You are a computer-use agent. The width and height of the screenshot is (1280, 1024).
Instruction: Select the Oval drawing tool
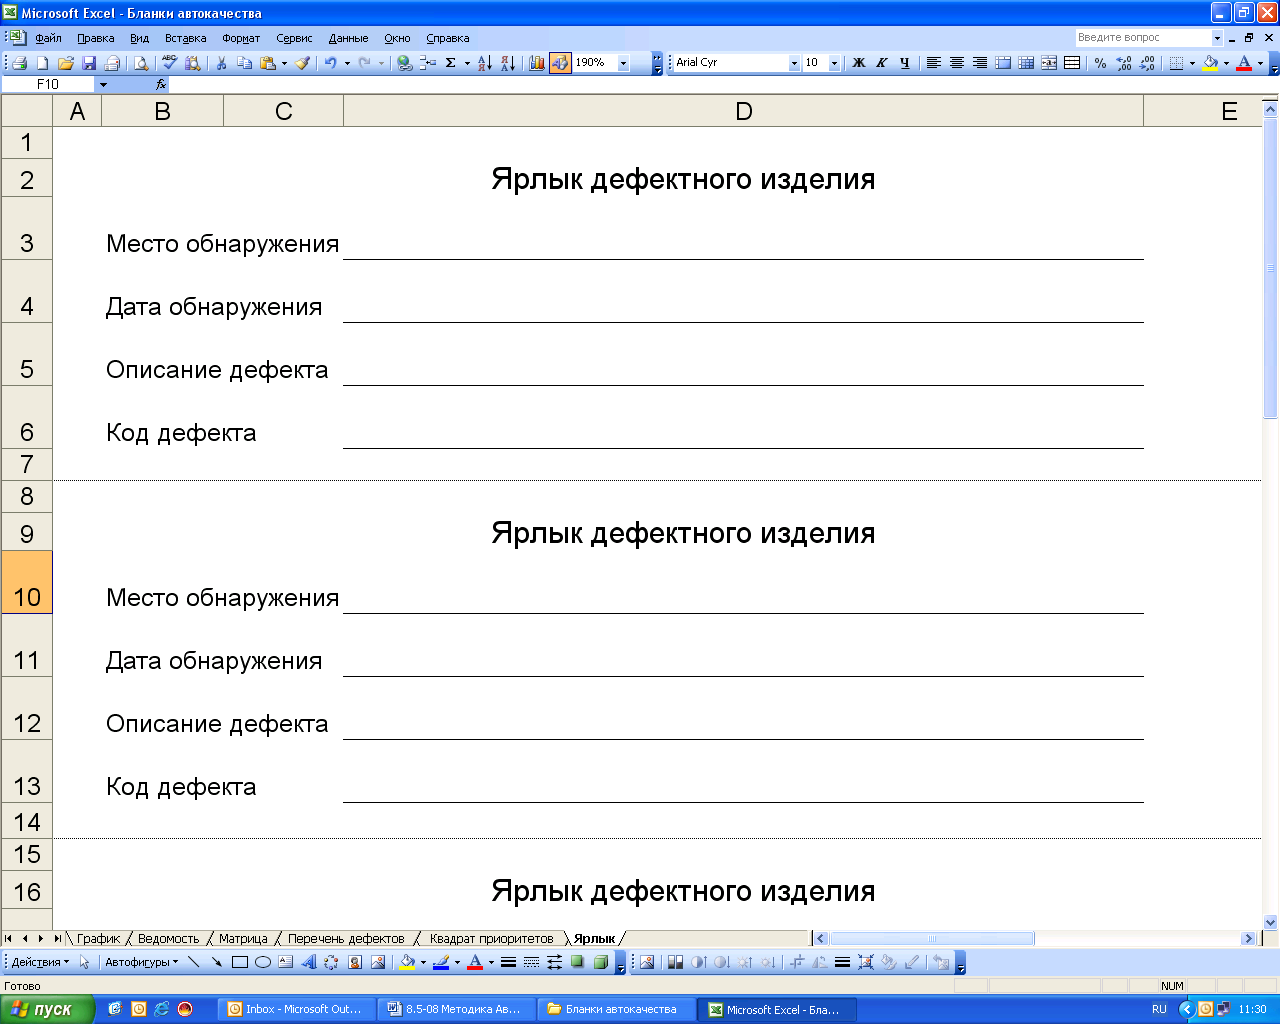[x=263, y=962]
